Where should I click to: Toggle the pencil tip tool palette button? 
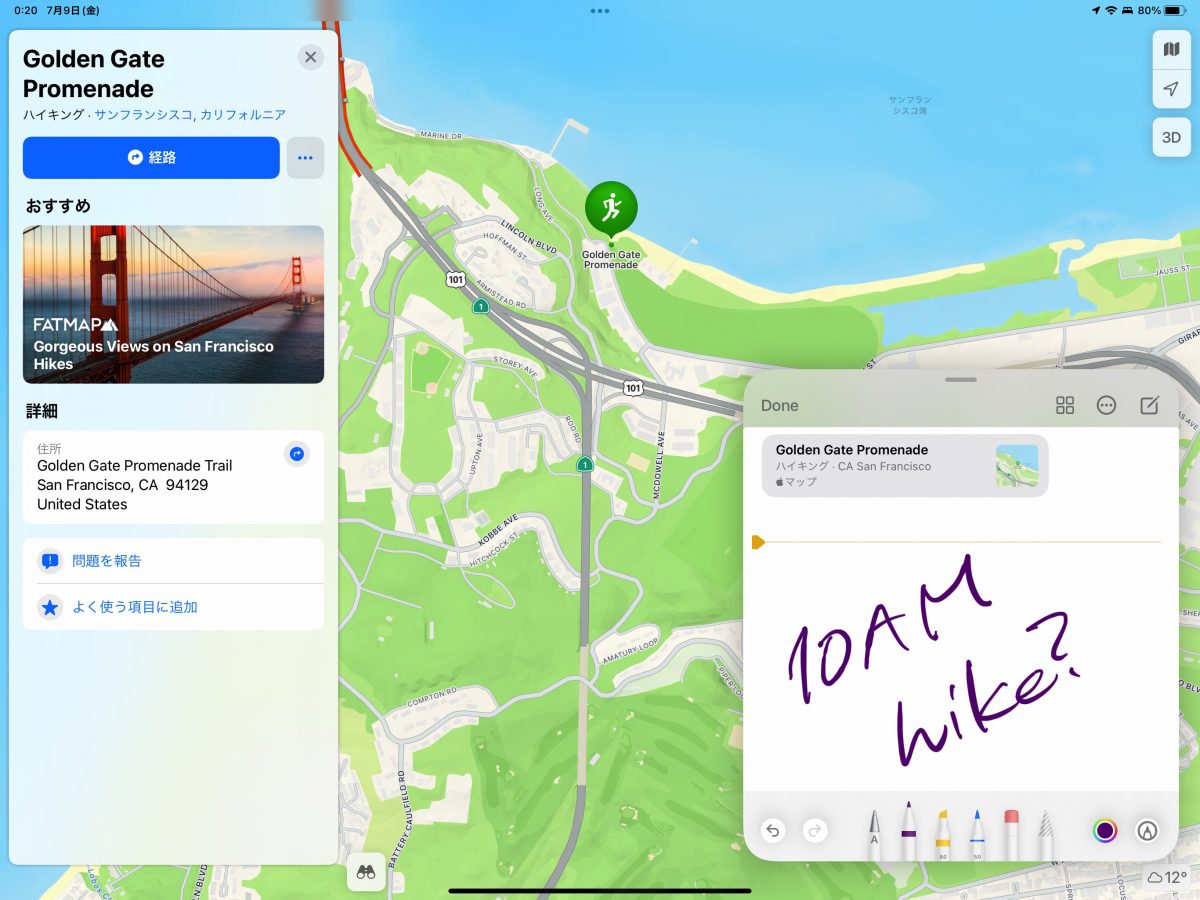point(1147,831)
